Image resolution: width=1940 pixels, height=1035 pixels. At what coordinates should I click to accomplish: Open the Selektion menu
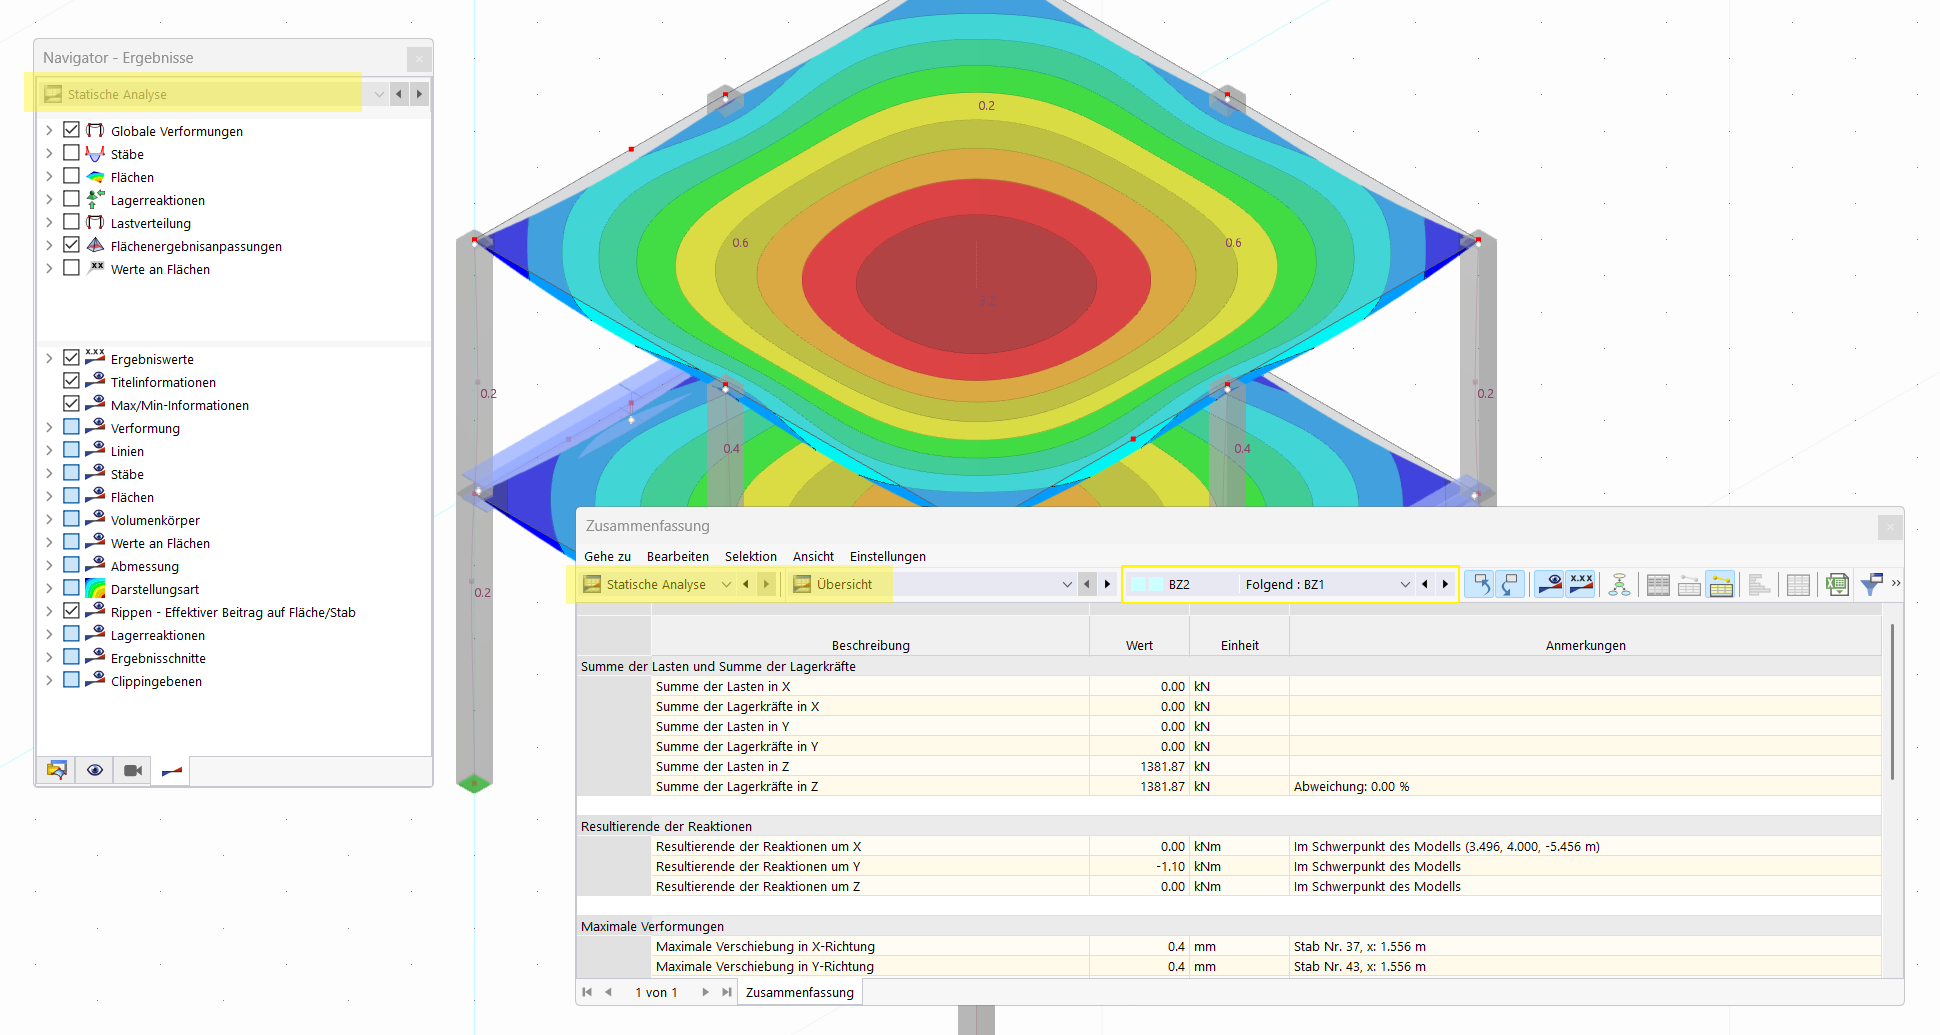[751, 556]
